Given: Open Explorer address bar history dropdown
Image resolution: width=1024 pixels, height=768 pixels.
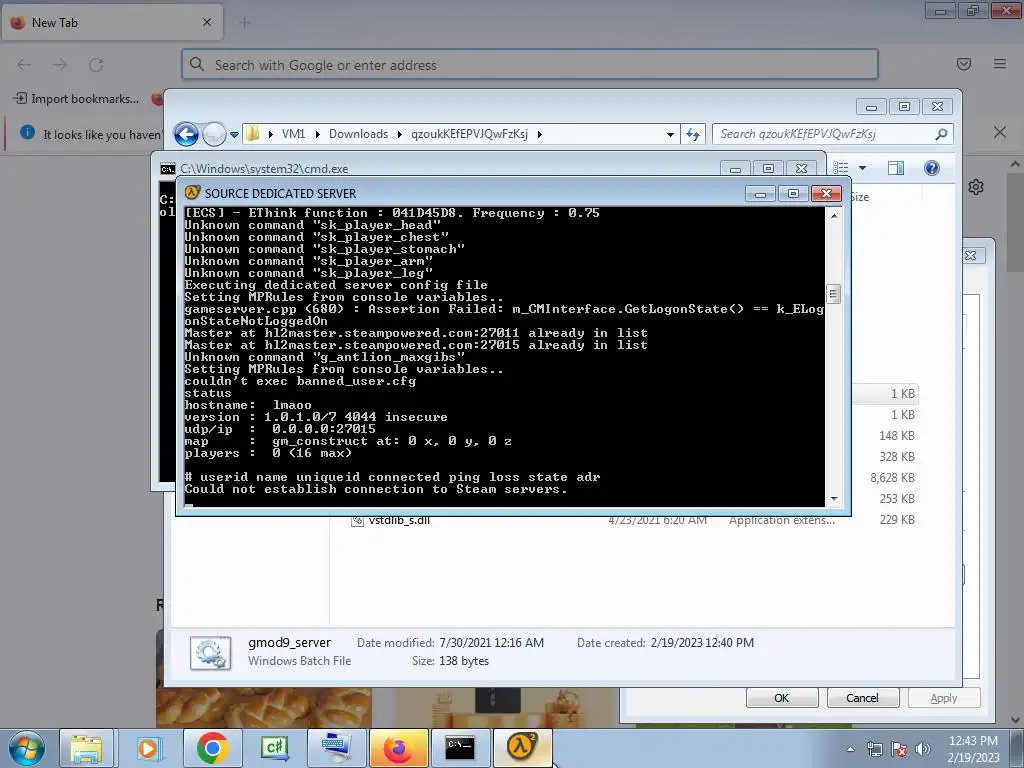Looking at the screenshot, I should click(670, 135).
